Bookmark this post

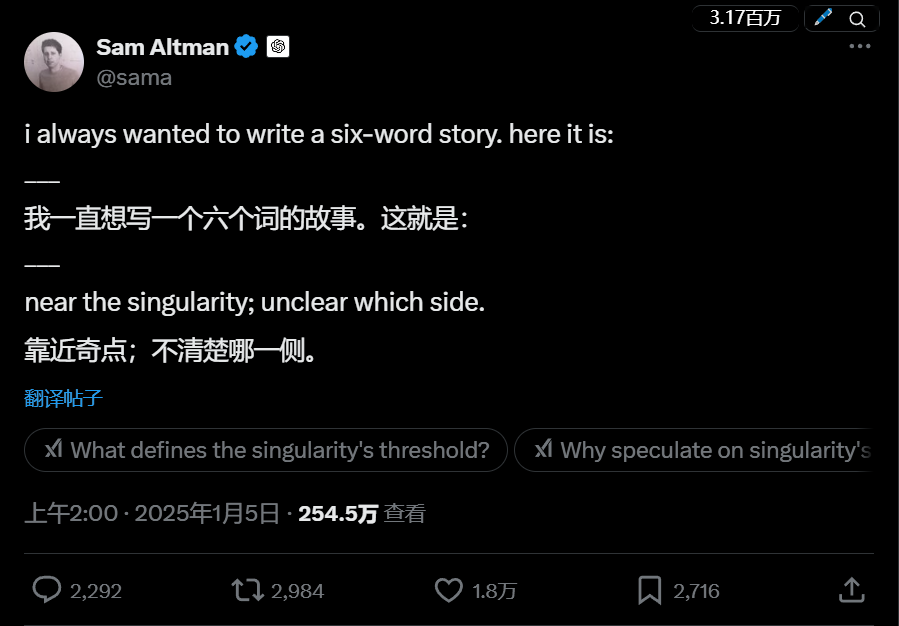pyautogui.click(x=650, y=590)
